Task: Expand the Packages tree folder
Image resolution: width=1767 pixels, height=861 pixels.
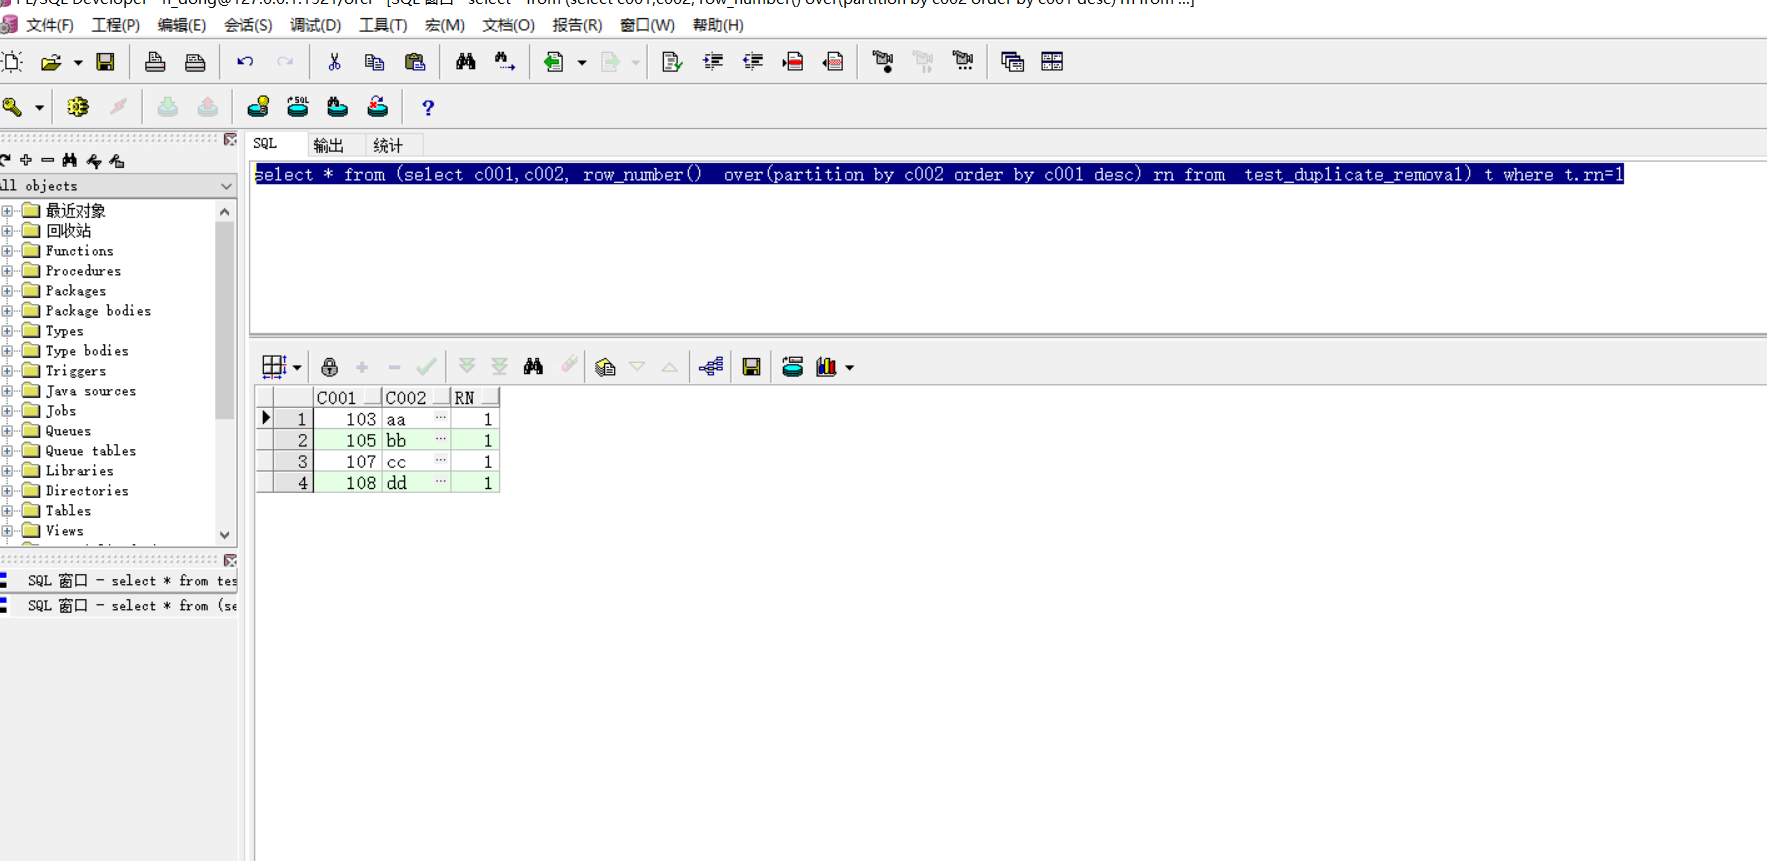Action: click(x=7, y=291)
